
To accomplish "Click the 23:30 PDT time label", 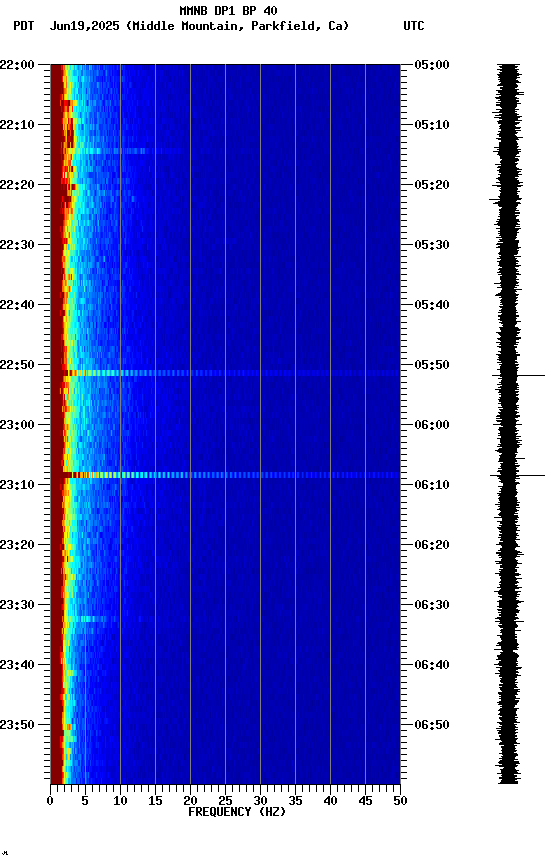I will (17, 605).
